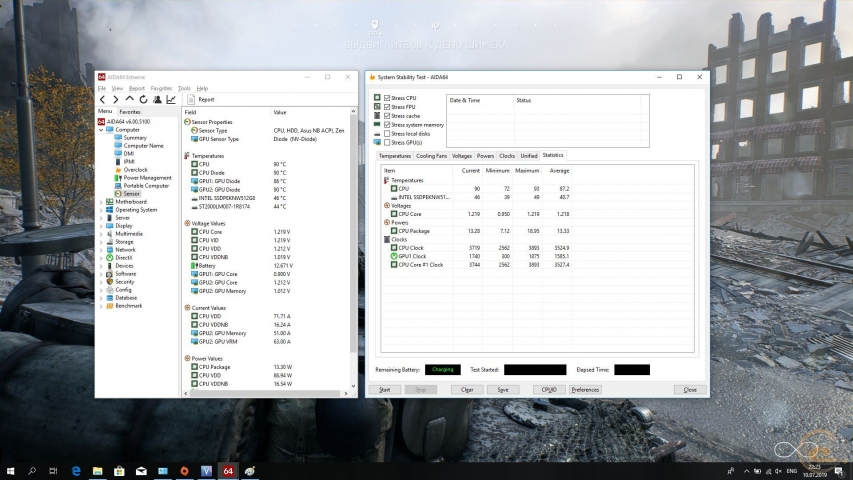Open the Windows Start menu

(10, 471)
